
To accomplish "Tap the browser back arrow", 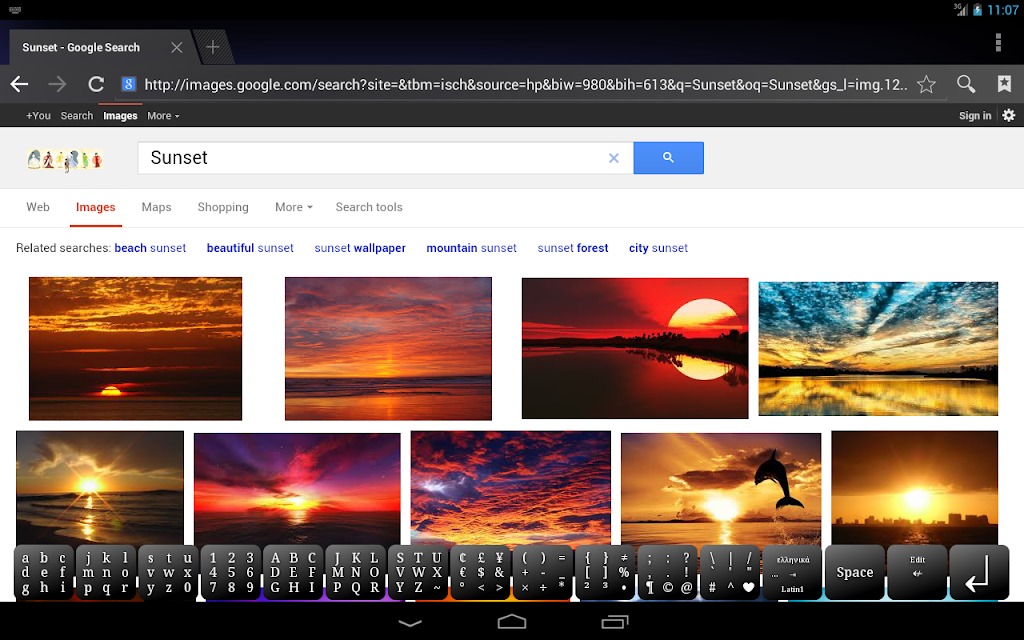I will (x=19, y=85).
